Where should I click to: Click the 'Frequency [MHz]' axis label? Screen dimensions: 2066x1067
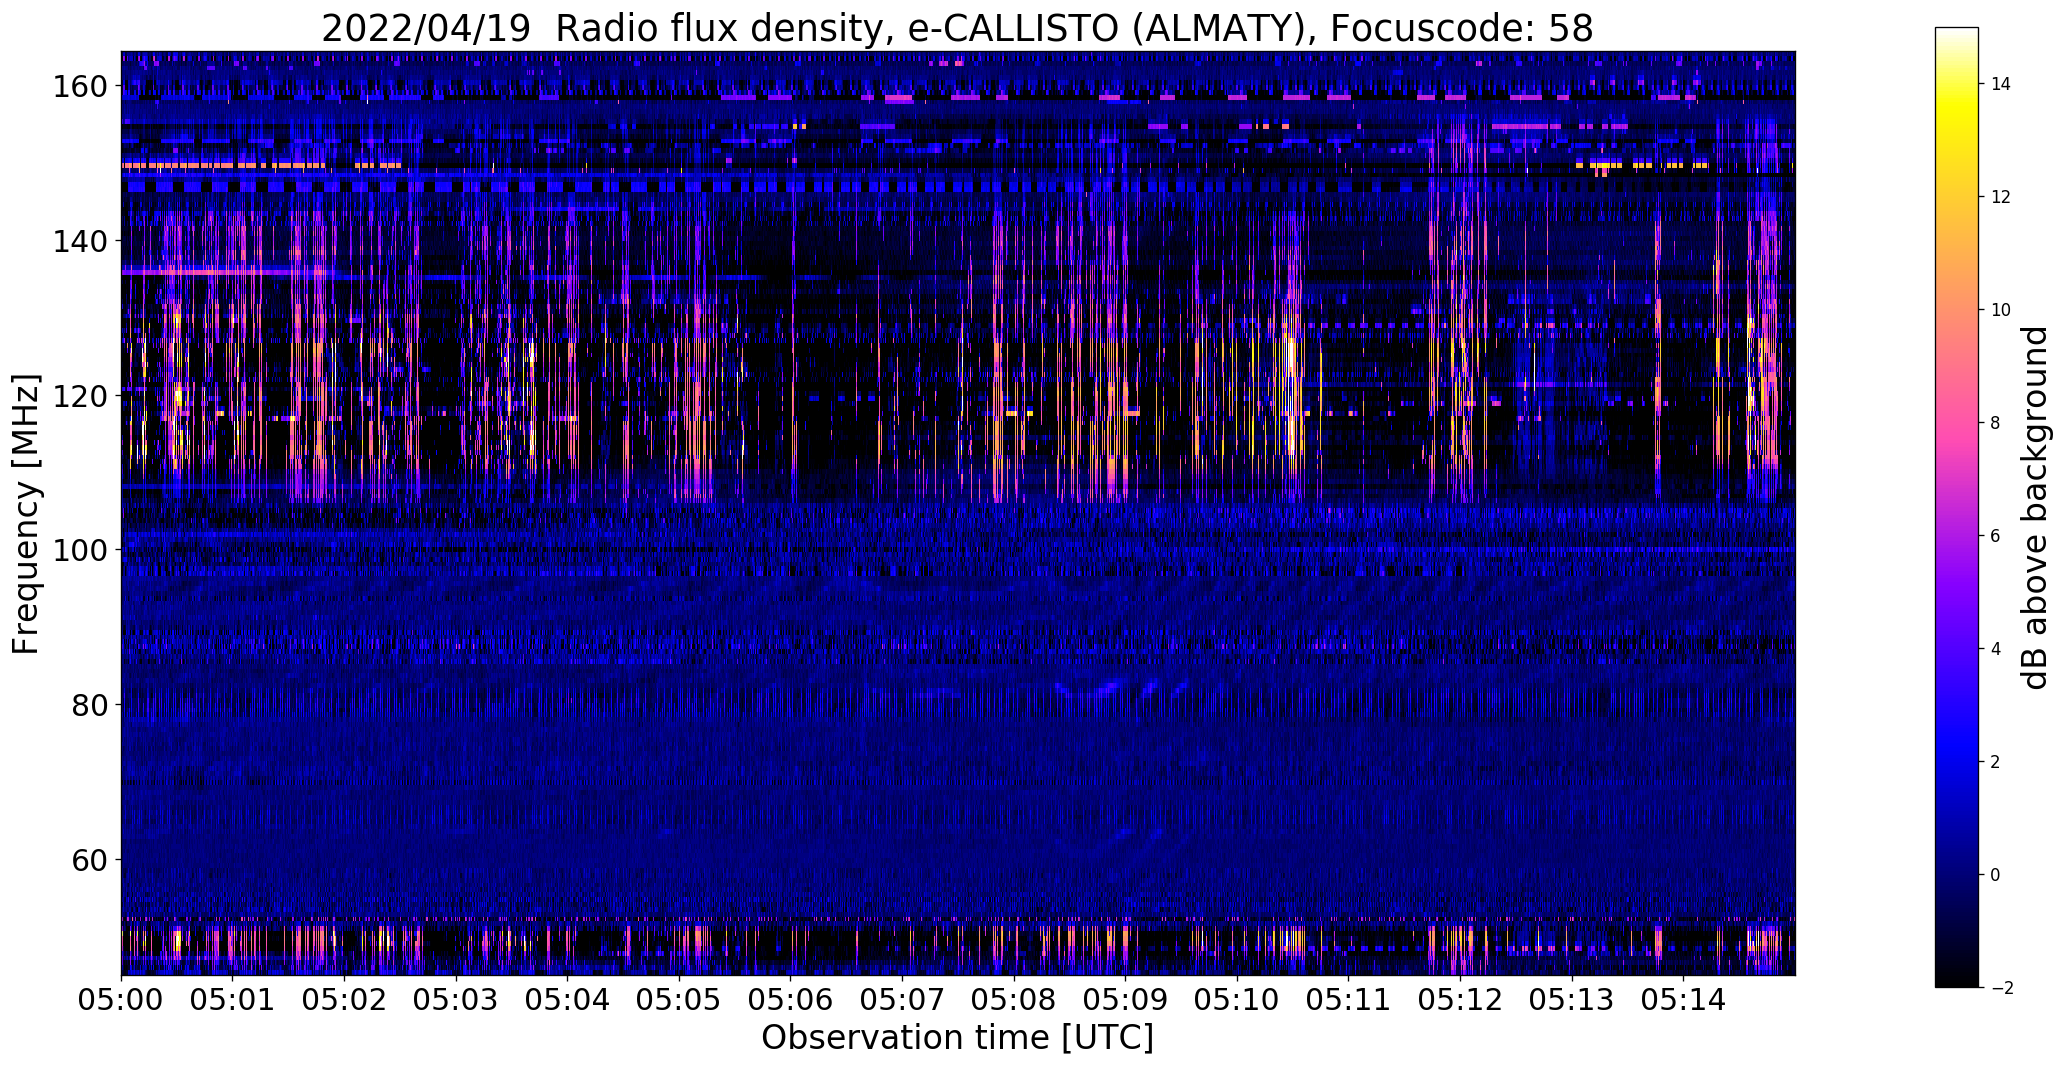click(26, 514)
